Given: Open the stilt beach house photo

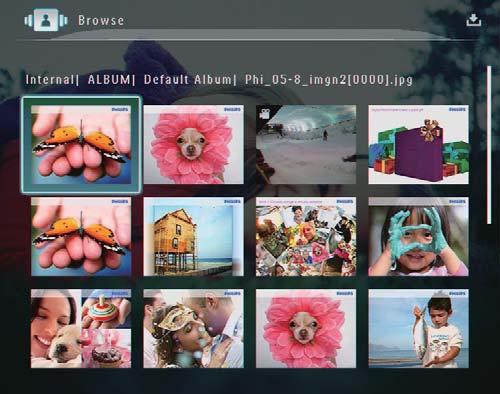Looking at the screenshot, I should [x=193, y=237].
